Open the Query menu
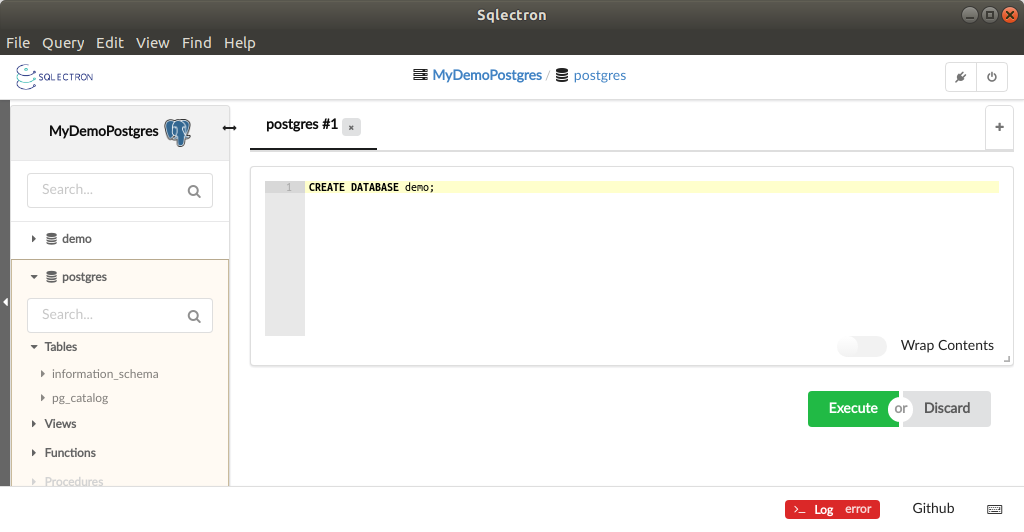 click(x=63, y=43)
